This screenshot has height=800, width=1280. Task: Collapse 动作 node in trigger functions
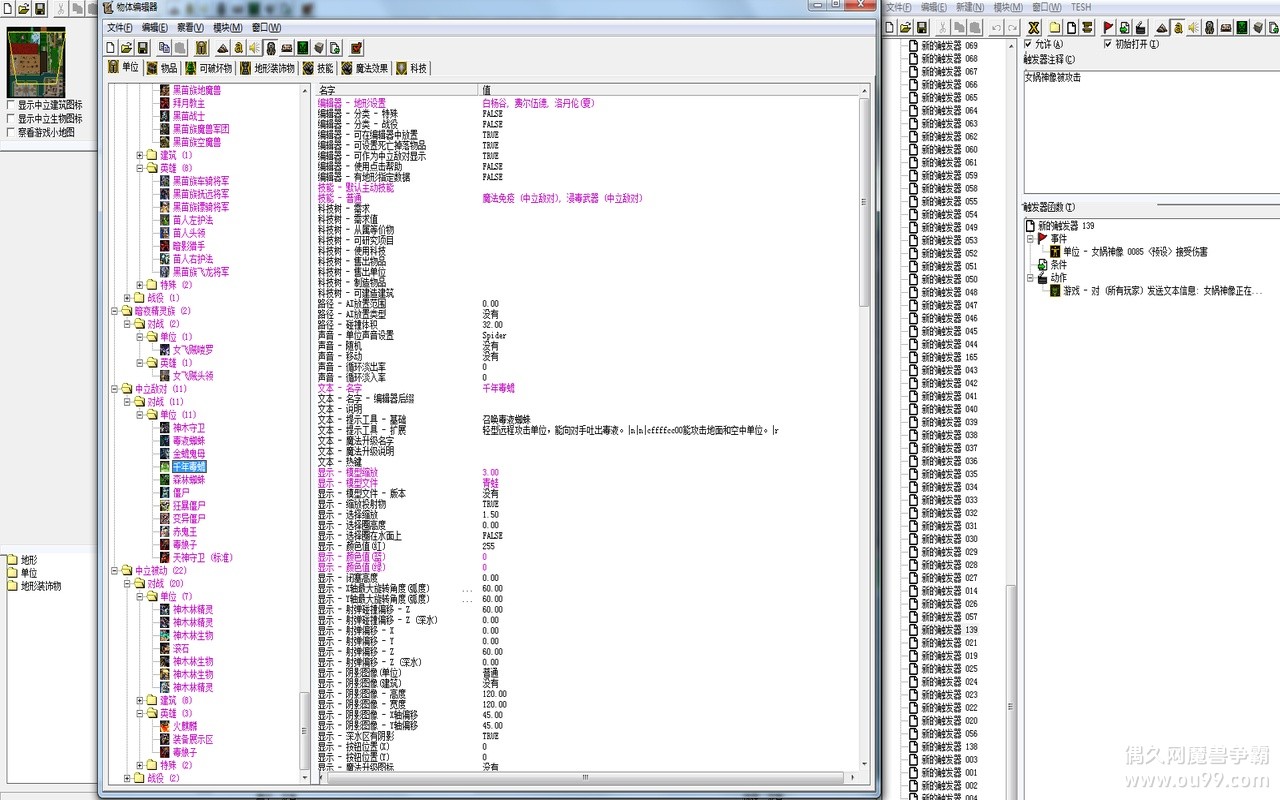click(x=1029, y=278)
